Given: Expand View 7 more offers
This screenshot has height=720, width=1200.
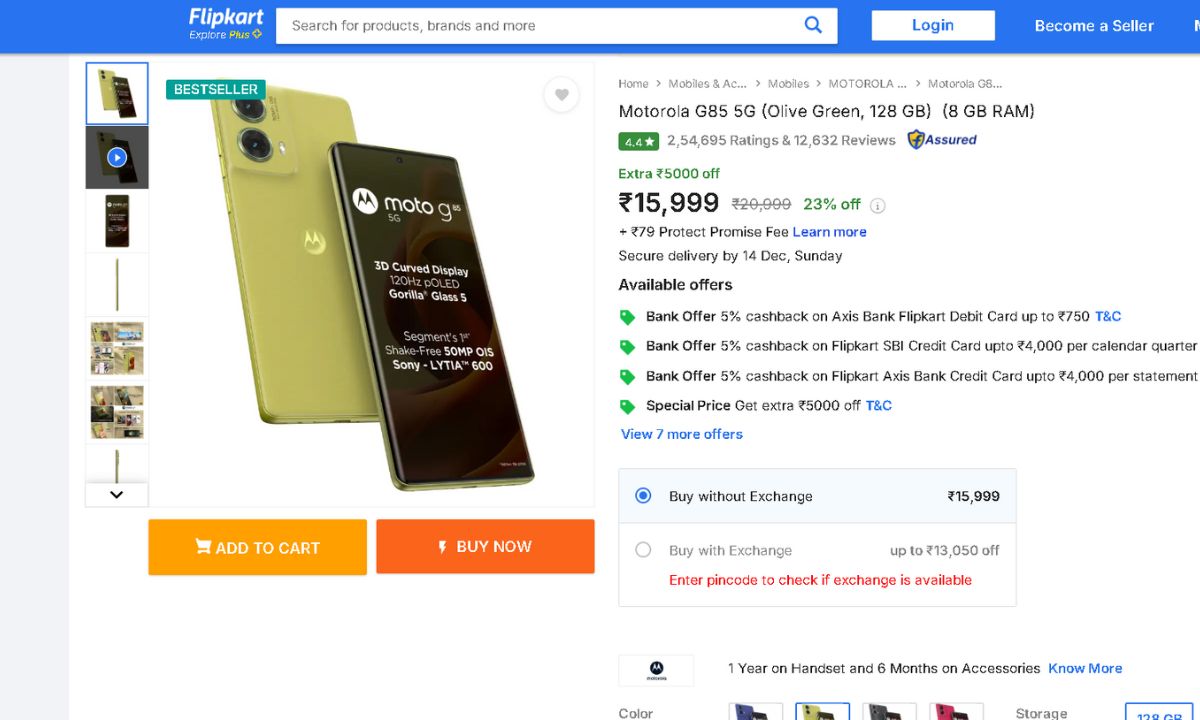Looking at the screenshot, I should point(682,434).
